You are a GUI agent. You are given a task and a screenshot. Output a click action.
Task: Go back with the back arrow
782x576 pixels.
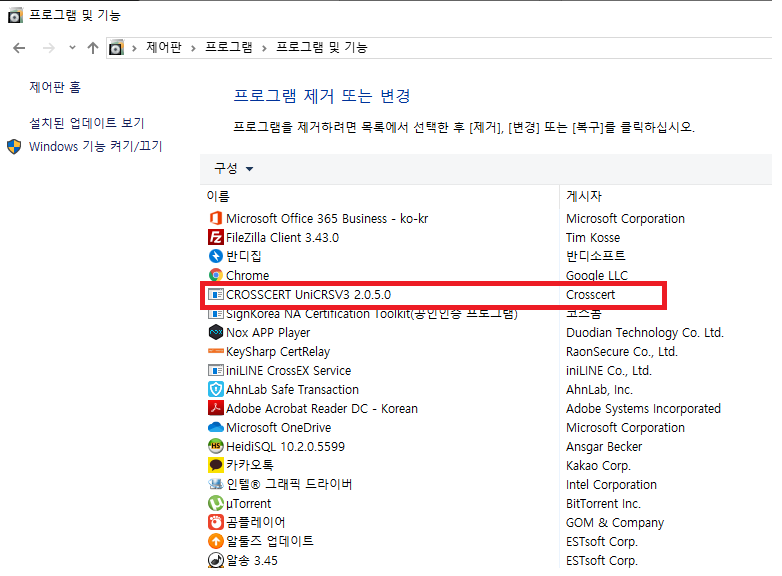click(19, 48)
